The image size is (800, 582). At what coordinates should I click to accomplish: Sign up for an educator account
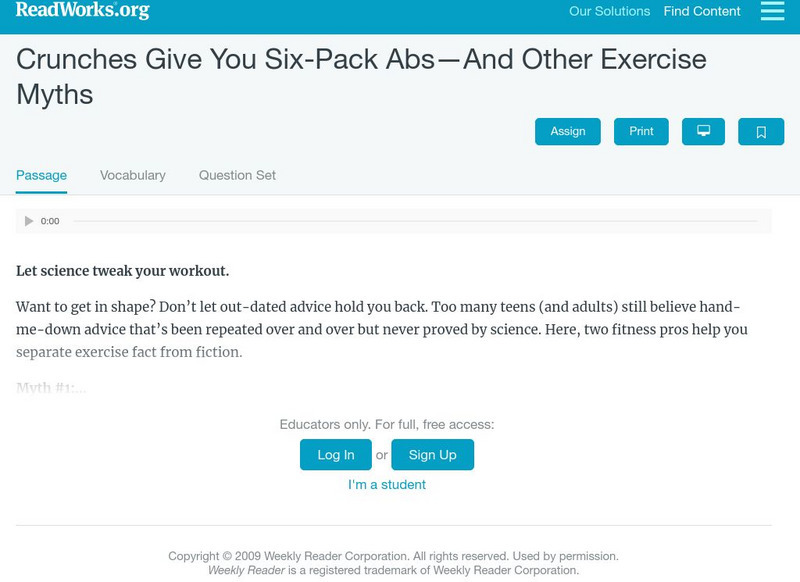(432, 454)
